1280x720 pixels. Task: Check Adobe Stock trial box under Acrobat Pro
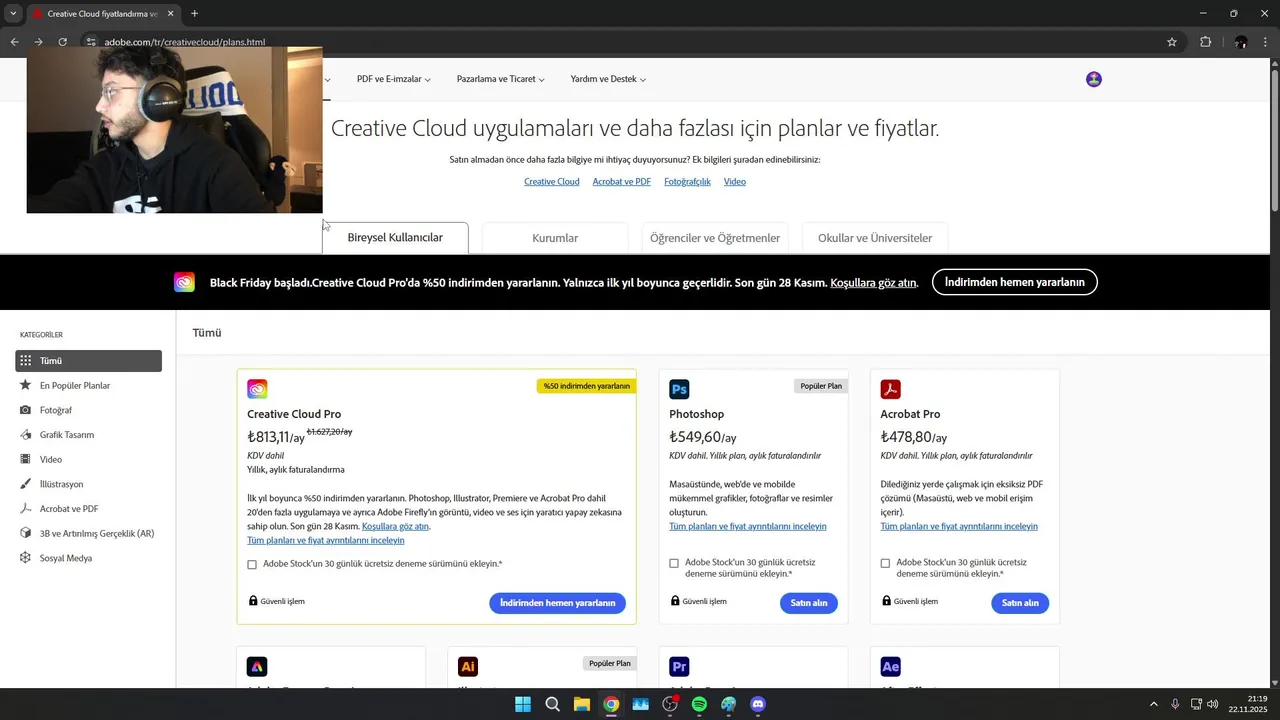click(x=885, y=563)
